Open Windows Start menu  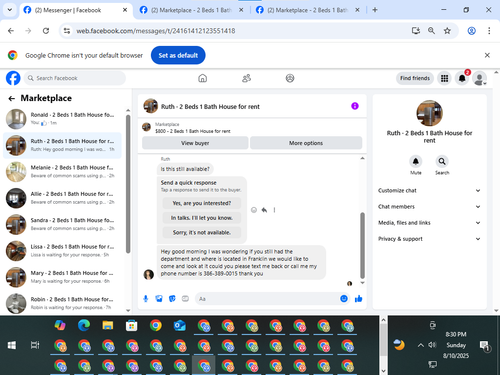point(12,345)
